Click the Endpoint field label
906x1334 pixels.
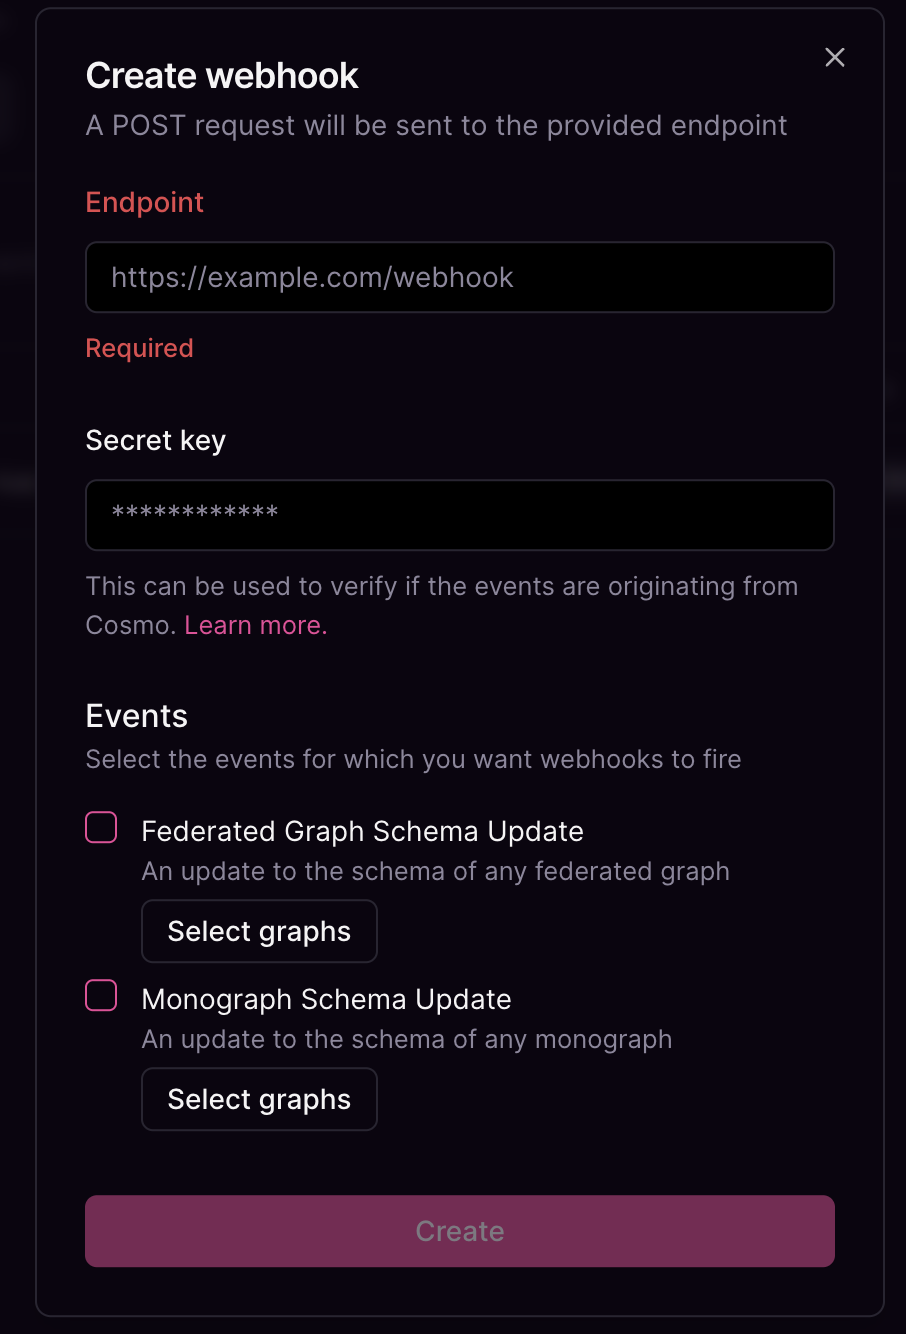pyautogui.click(x=144, y=202)
